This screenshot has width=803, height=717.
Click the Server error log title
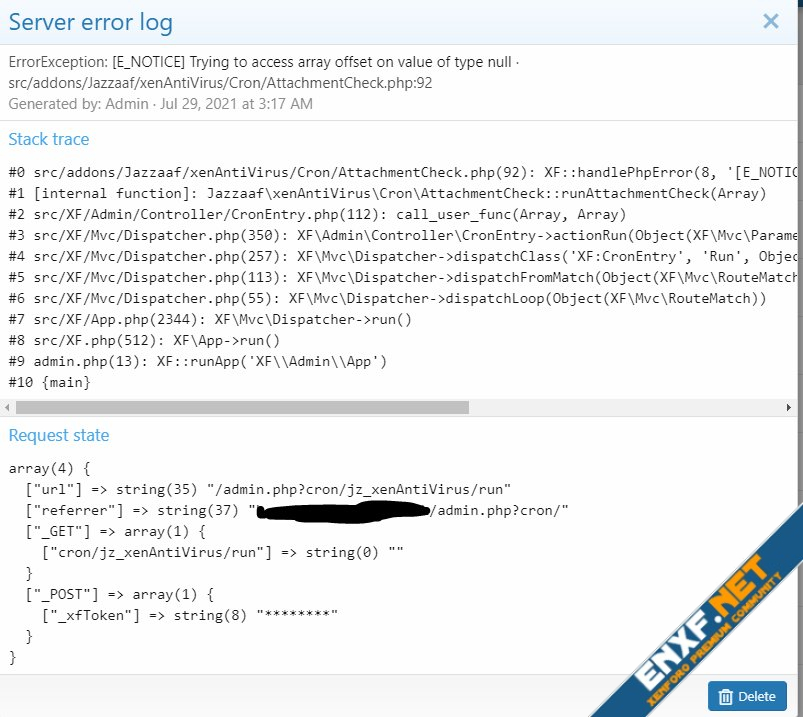90,22
